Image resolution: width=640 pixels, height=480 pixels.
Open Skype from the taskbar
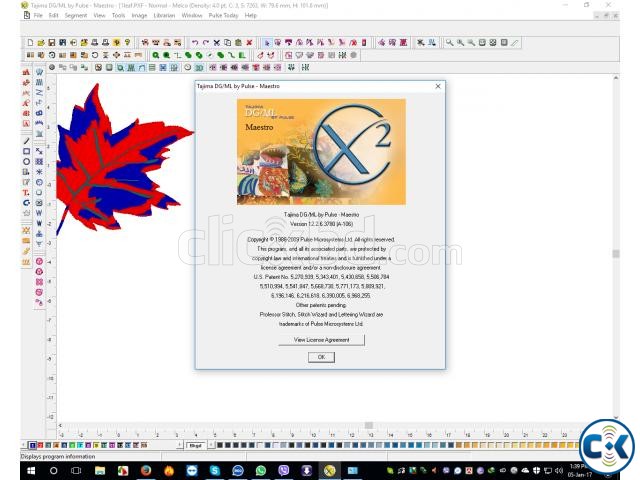[215, 471]
